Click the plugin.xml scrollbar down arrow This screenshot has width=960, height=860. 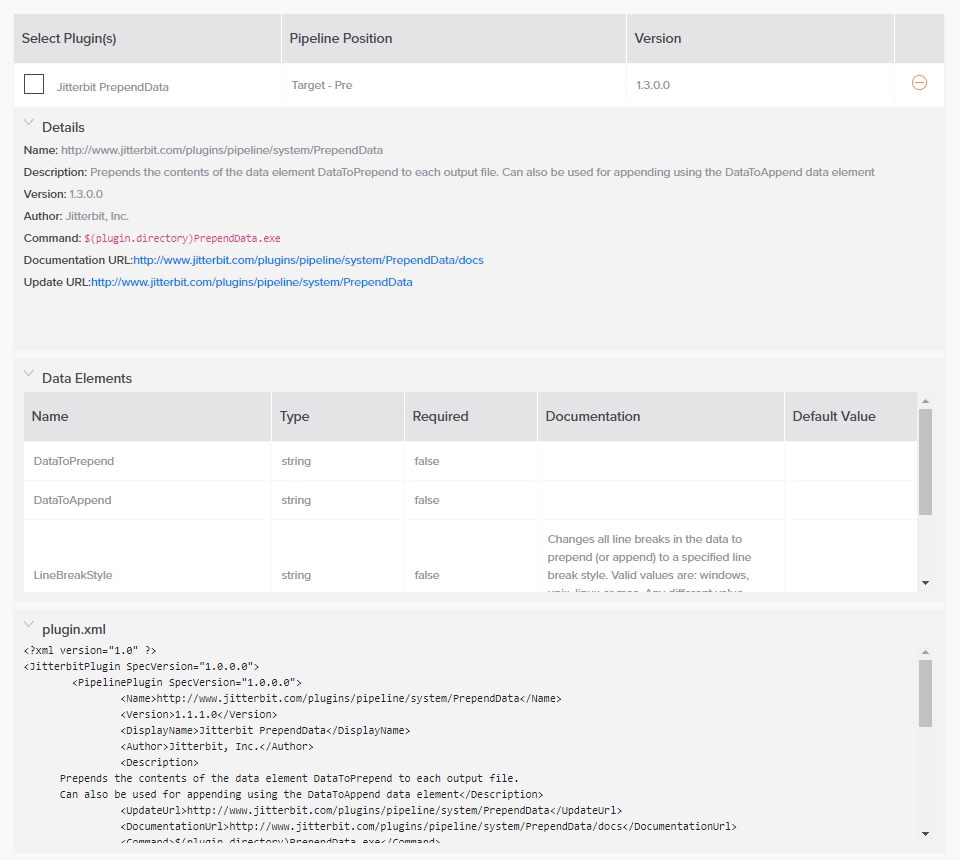tap(925, 831)
